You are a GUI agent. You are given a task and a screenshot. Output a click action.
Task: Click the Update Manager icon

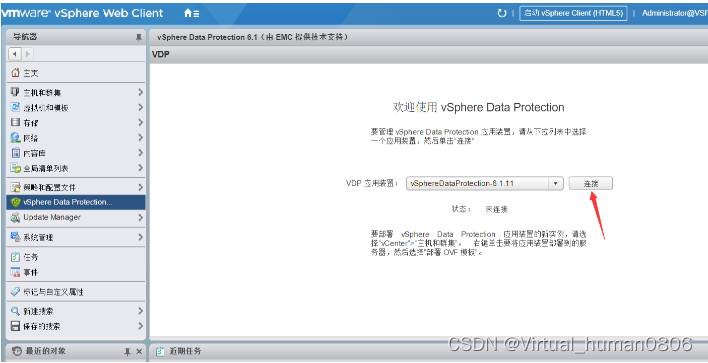coord(16,217)
